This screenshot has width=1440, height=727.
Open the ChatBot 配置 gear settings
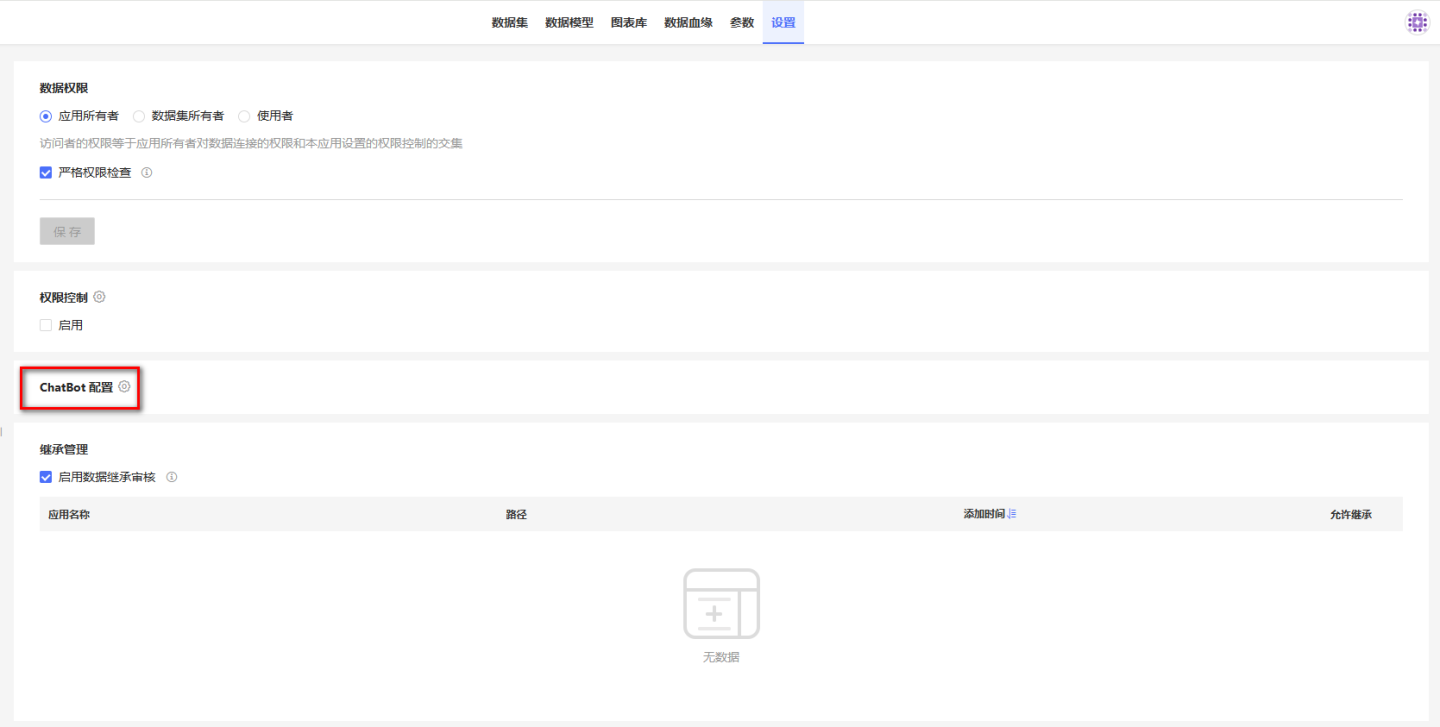pos(124,386)
